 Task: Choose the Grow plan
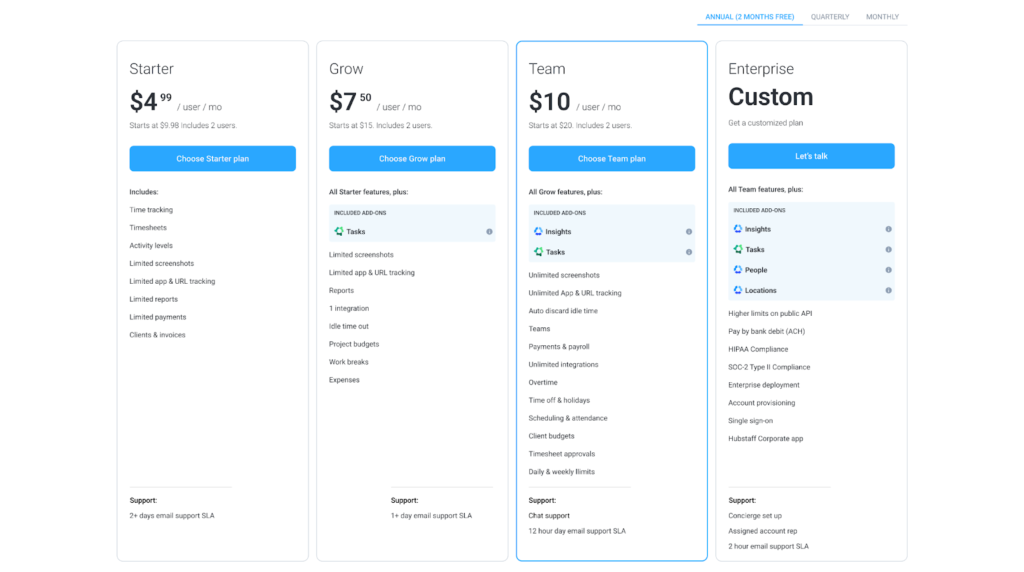point(412,159)
